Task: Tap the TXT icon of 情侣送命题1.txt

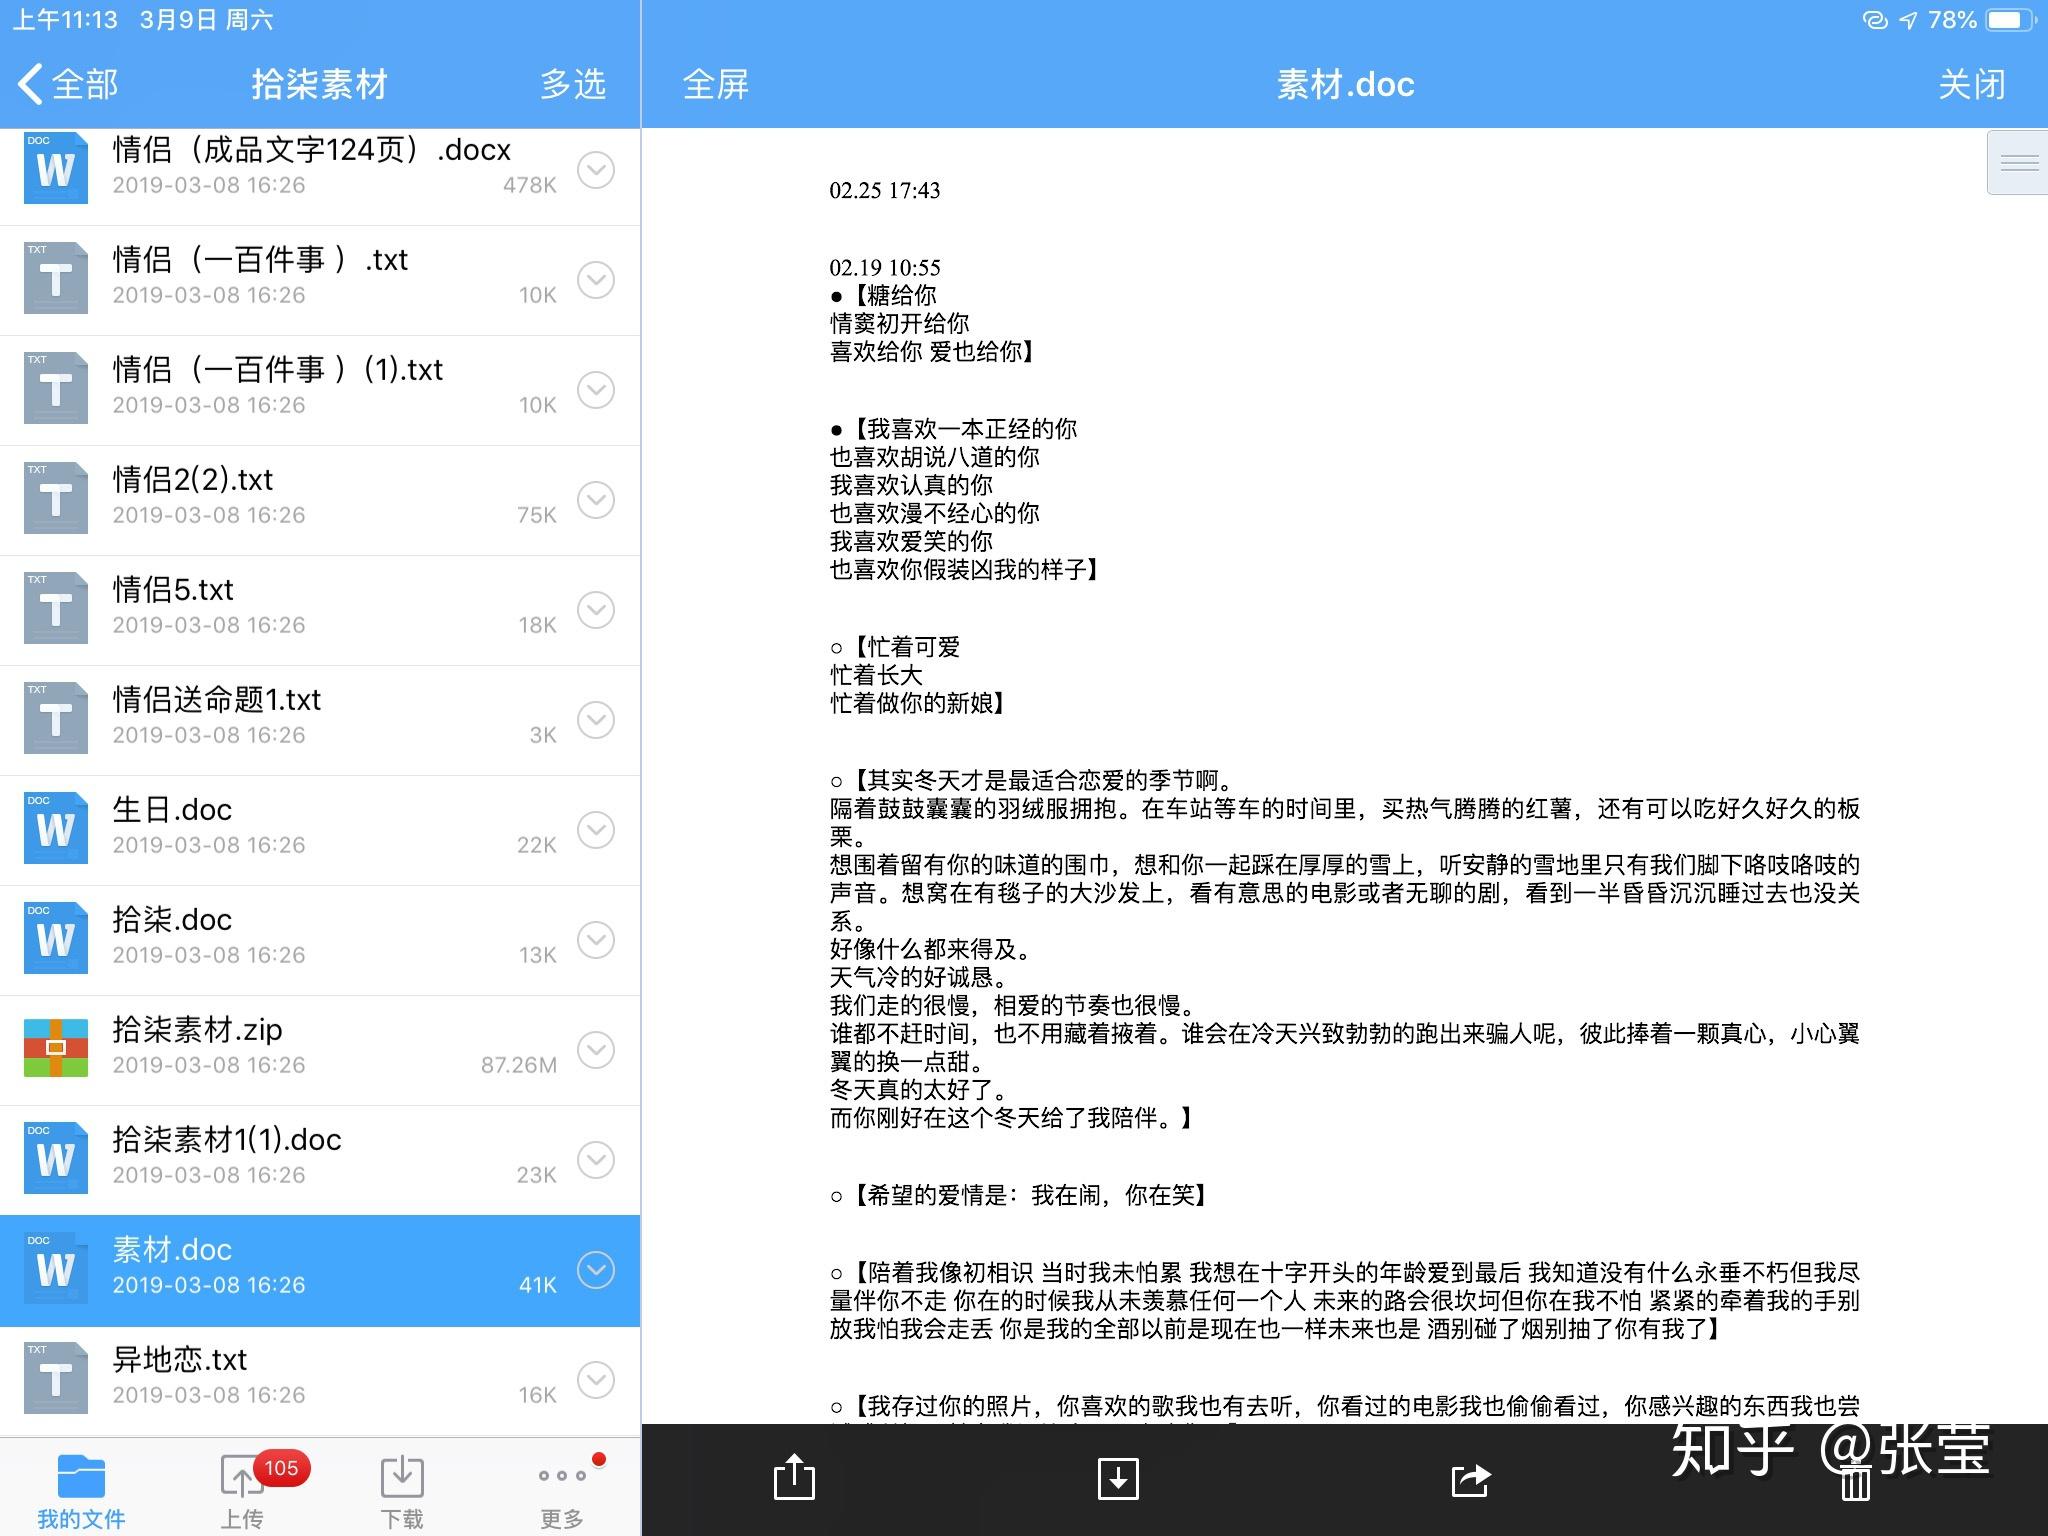Action: point(56,718)
